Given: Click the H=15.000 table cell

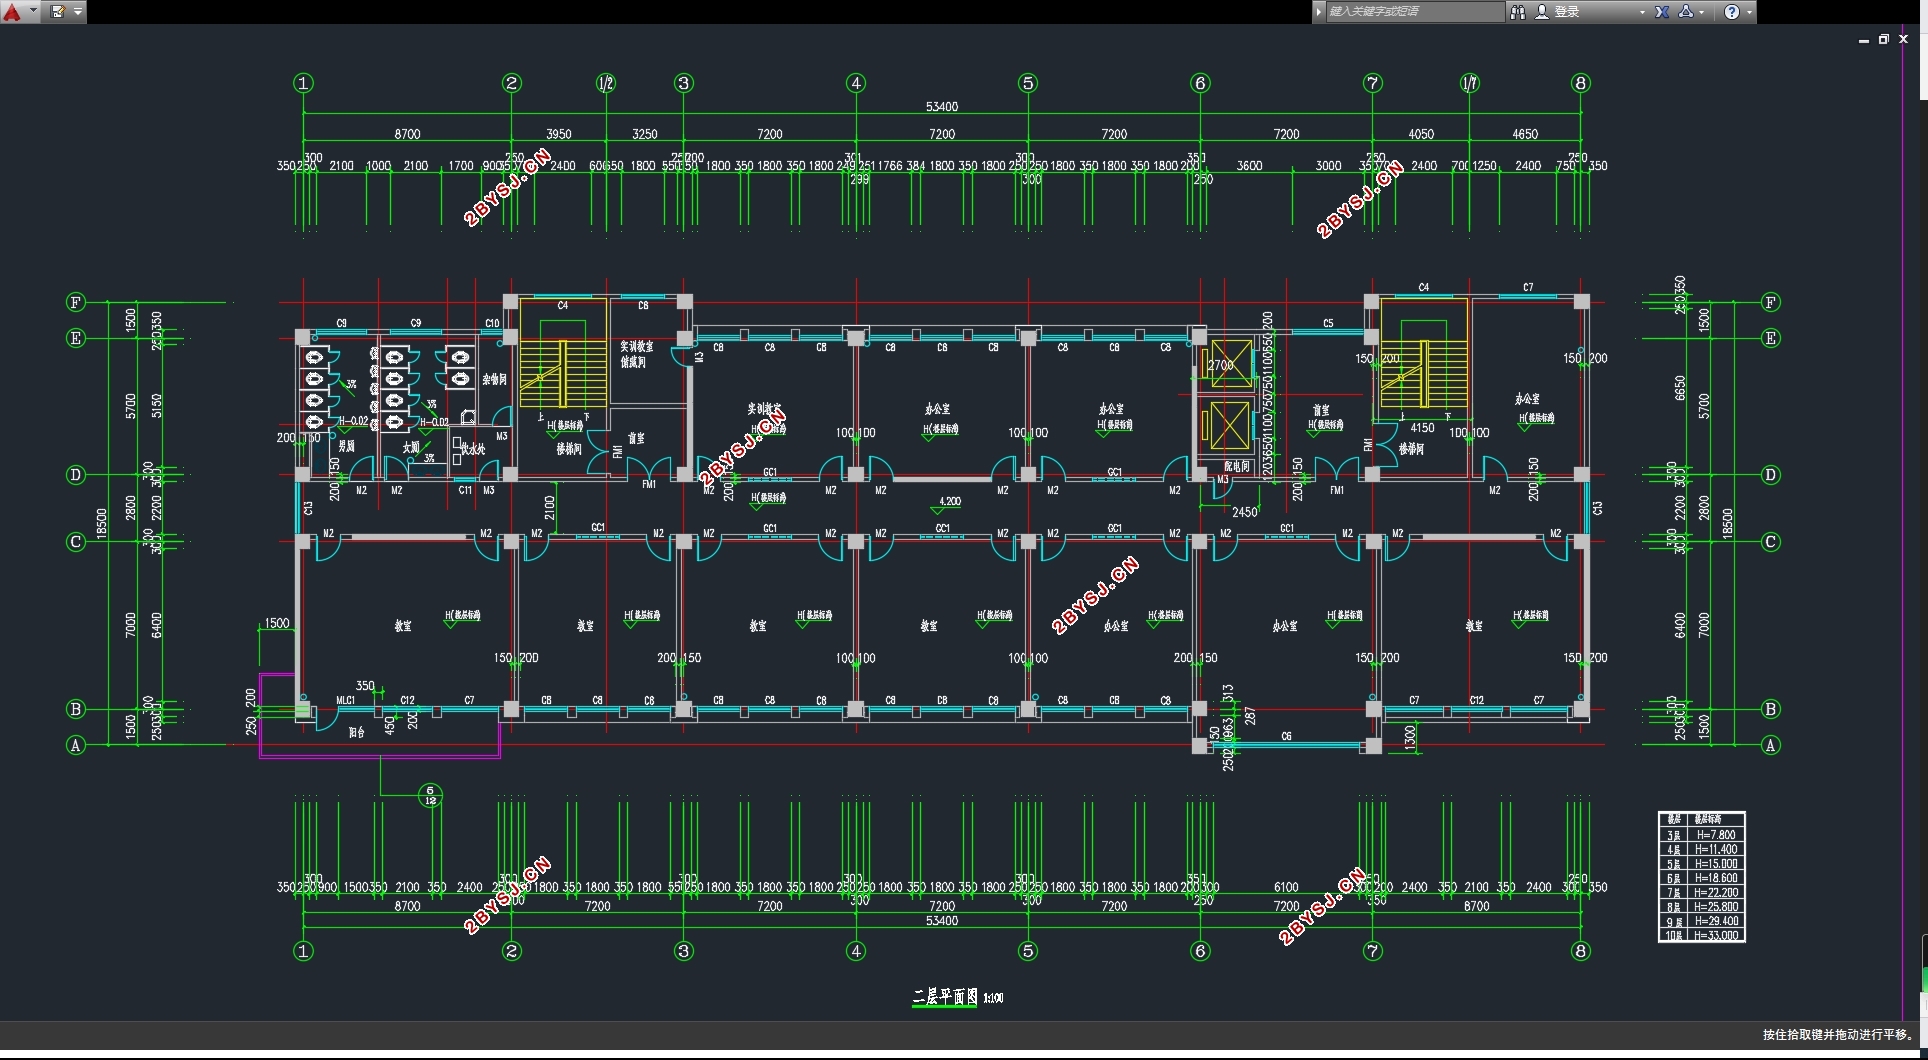Looking at the screenshot, I should coord(1716,864).
